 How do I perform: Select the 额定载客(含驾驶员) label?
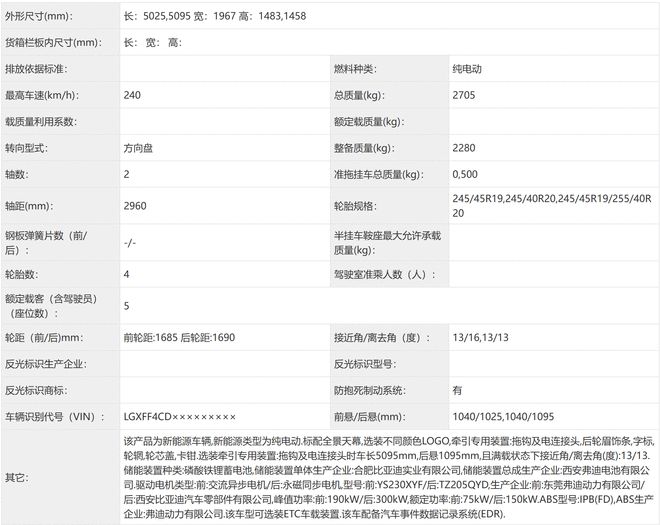[51, 306]
